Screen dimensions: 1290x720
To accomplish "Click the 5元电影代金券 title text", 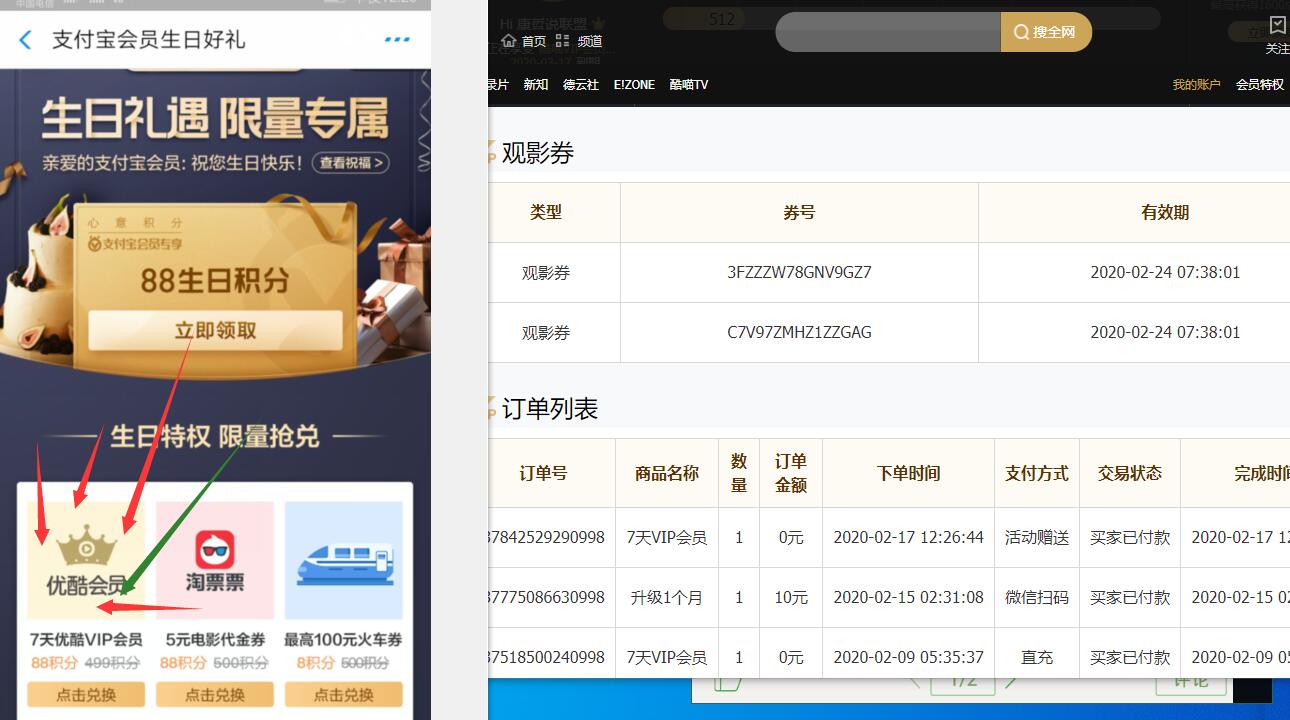I will coord(215,639).
